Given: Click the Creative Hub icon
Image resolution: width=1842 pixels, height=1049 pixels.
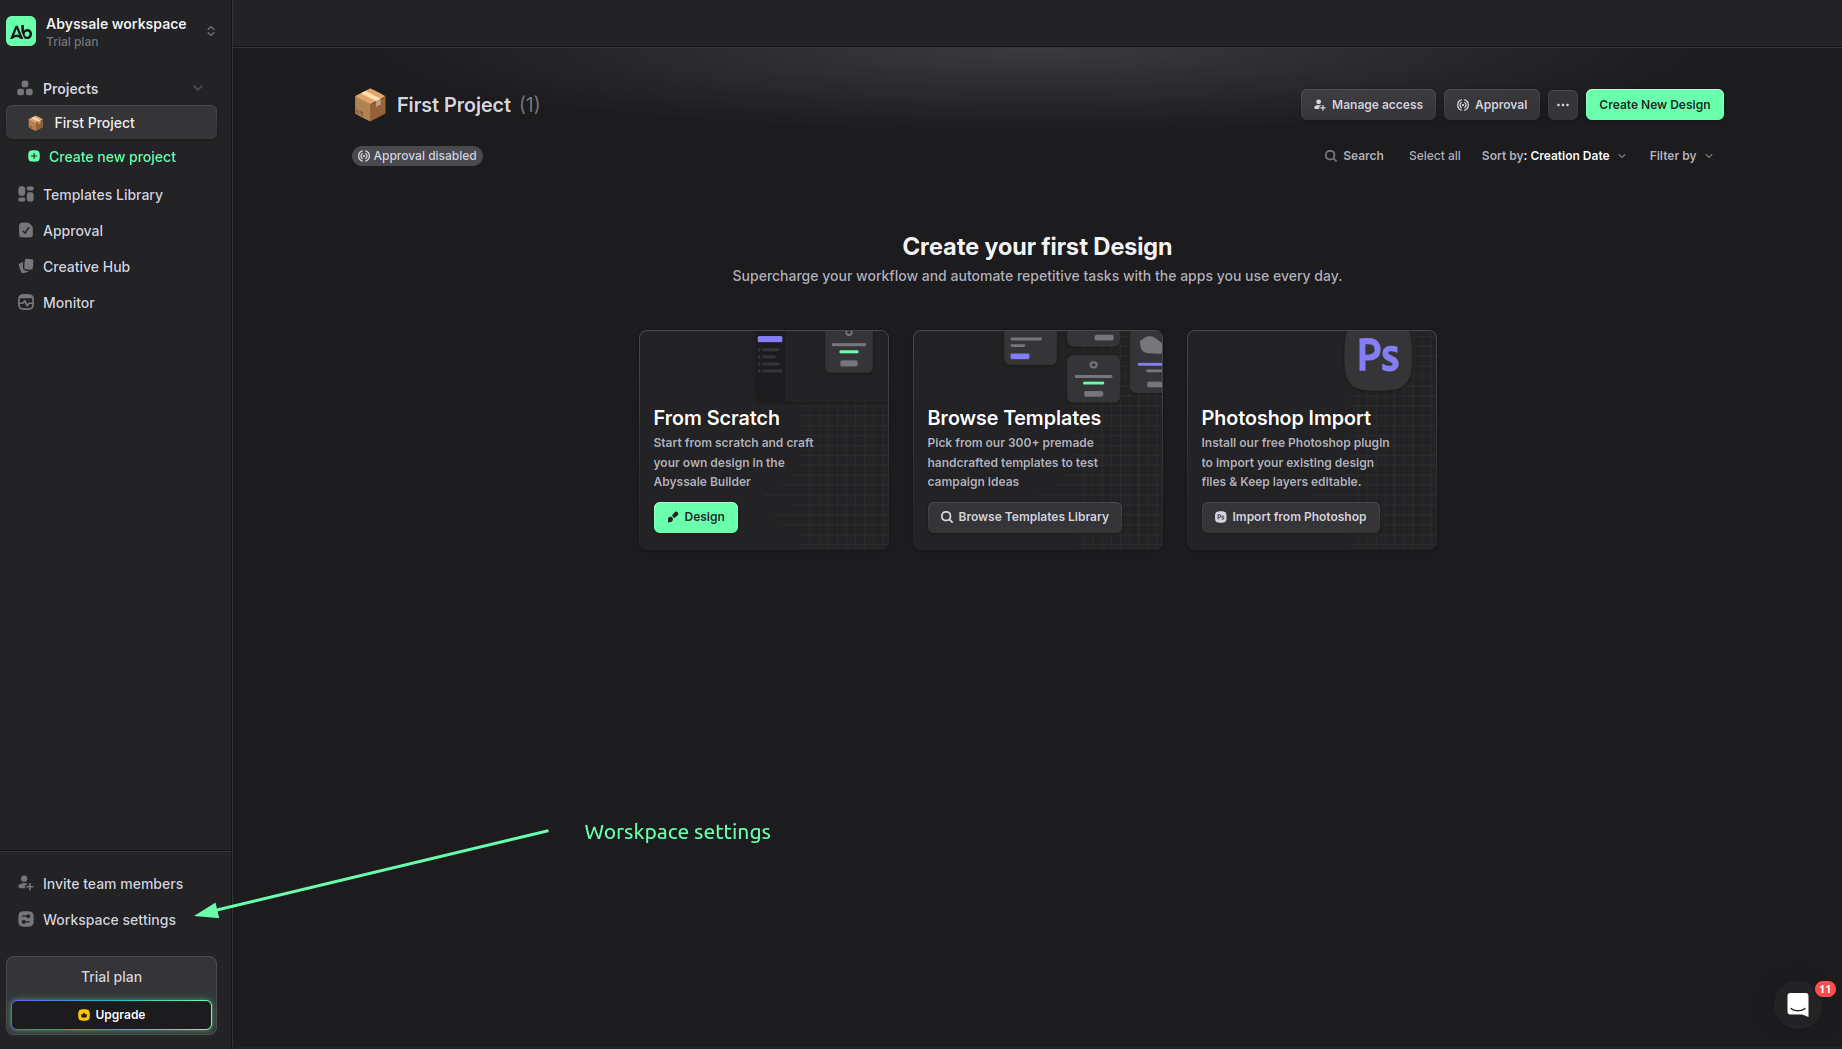Looking at the screenshot, I should tap(26, 266).
